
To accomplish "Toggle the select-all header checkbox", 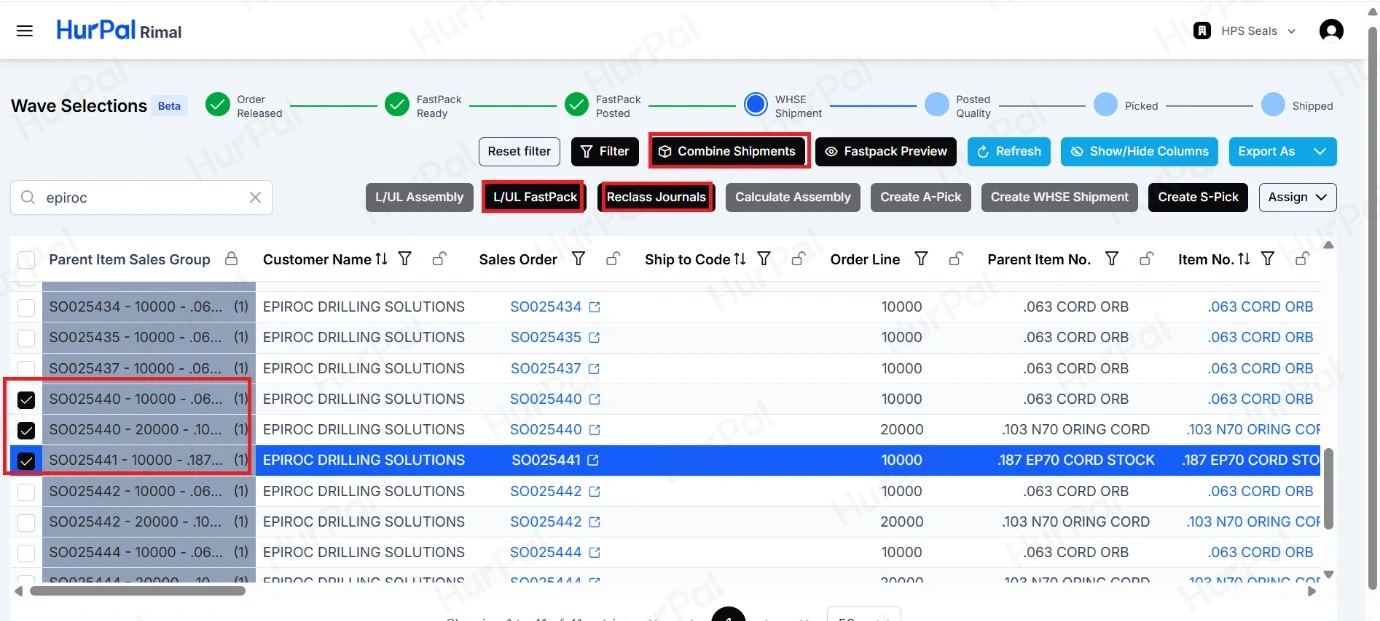I will [26, 260].
